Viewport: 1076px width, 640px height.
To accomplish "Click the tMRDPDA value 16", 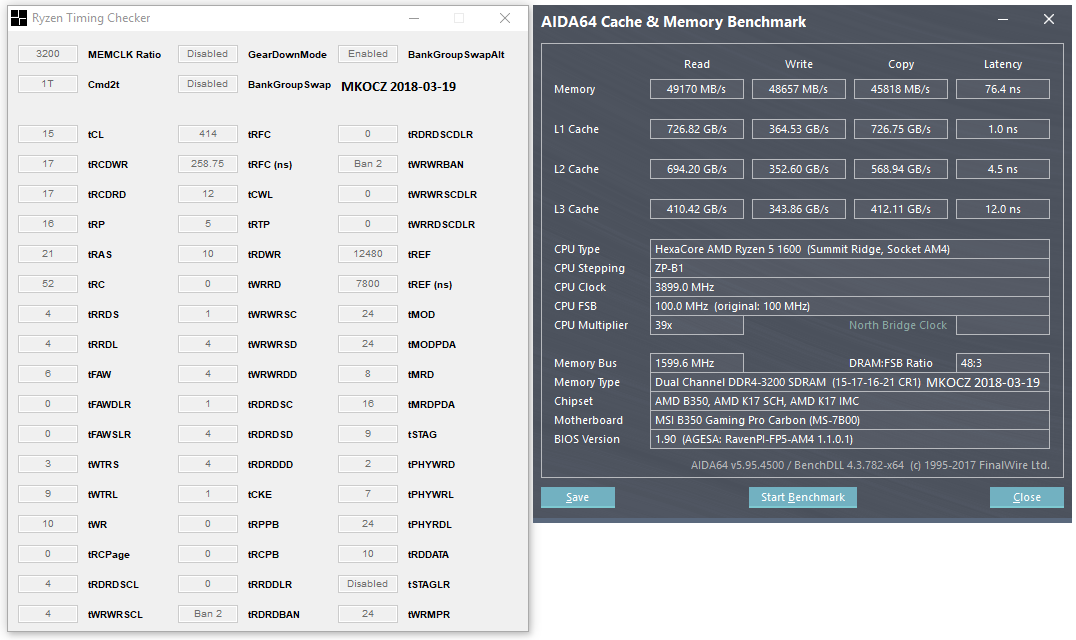I will [368, 404].
